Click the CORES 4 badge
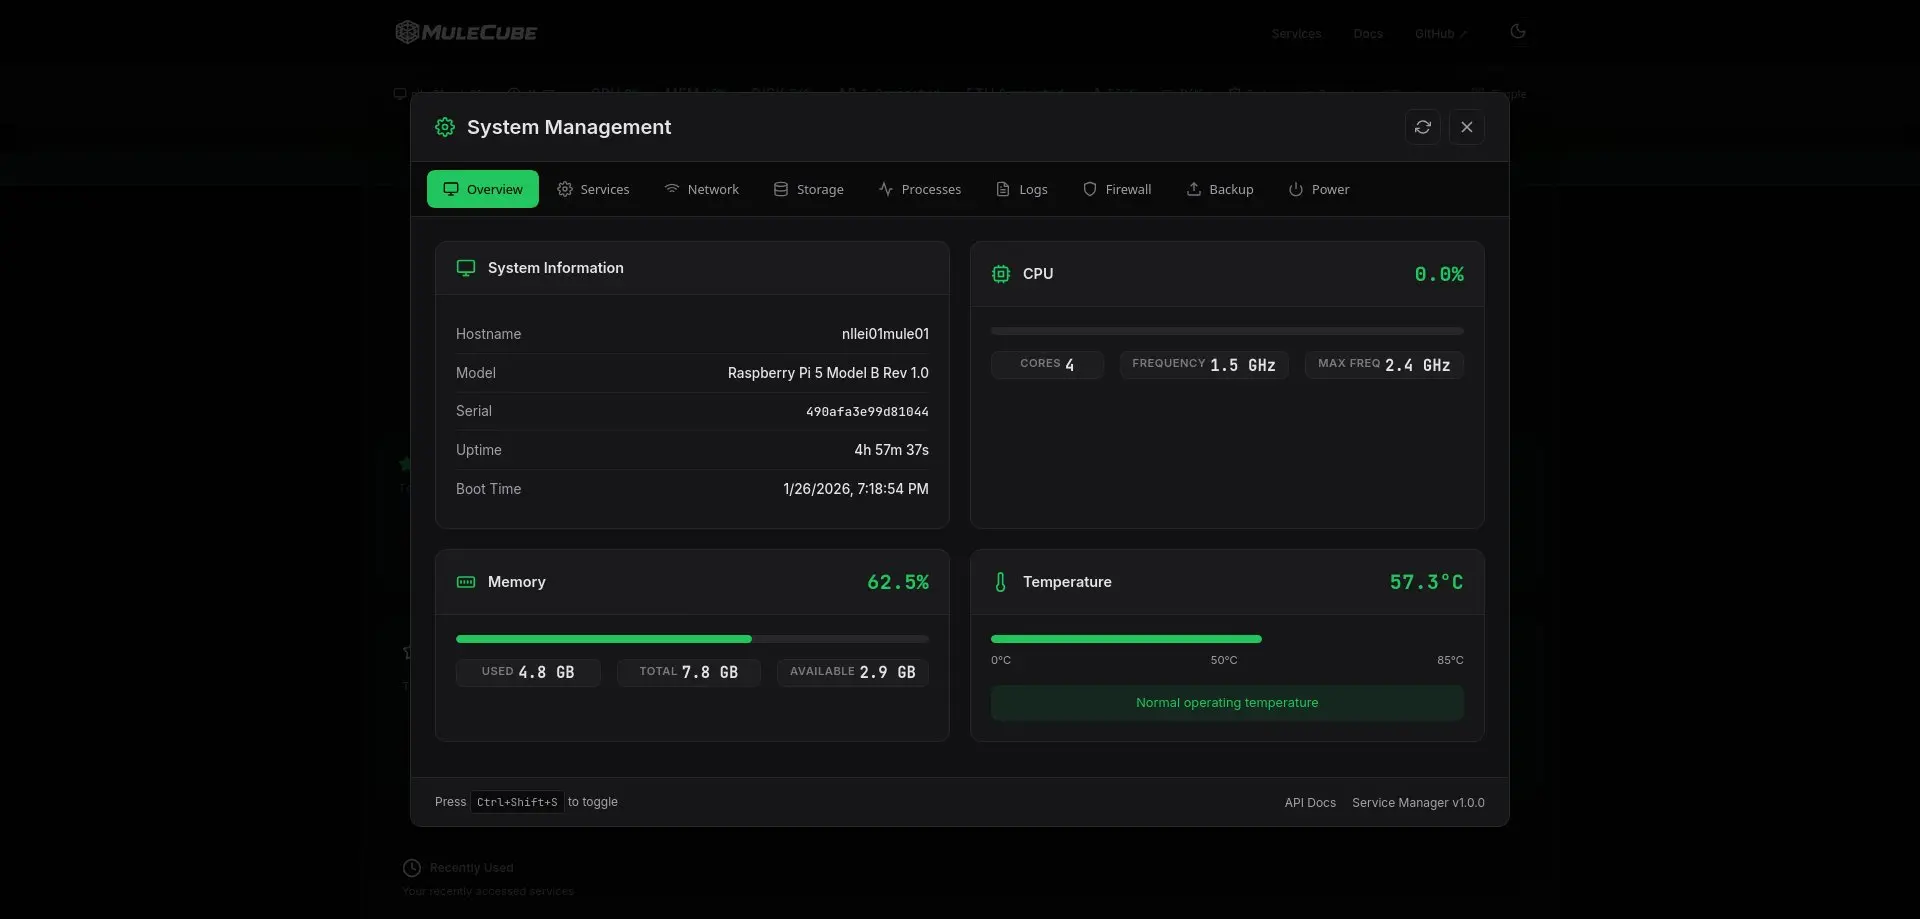Screen dimensions: 1920x919 point(1047,365)
